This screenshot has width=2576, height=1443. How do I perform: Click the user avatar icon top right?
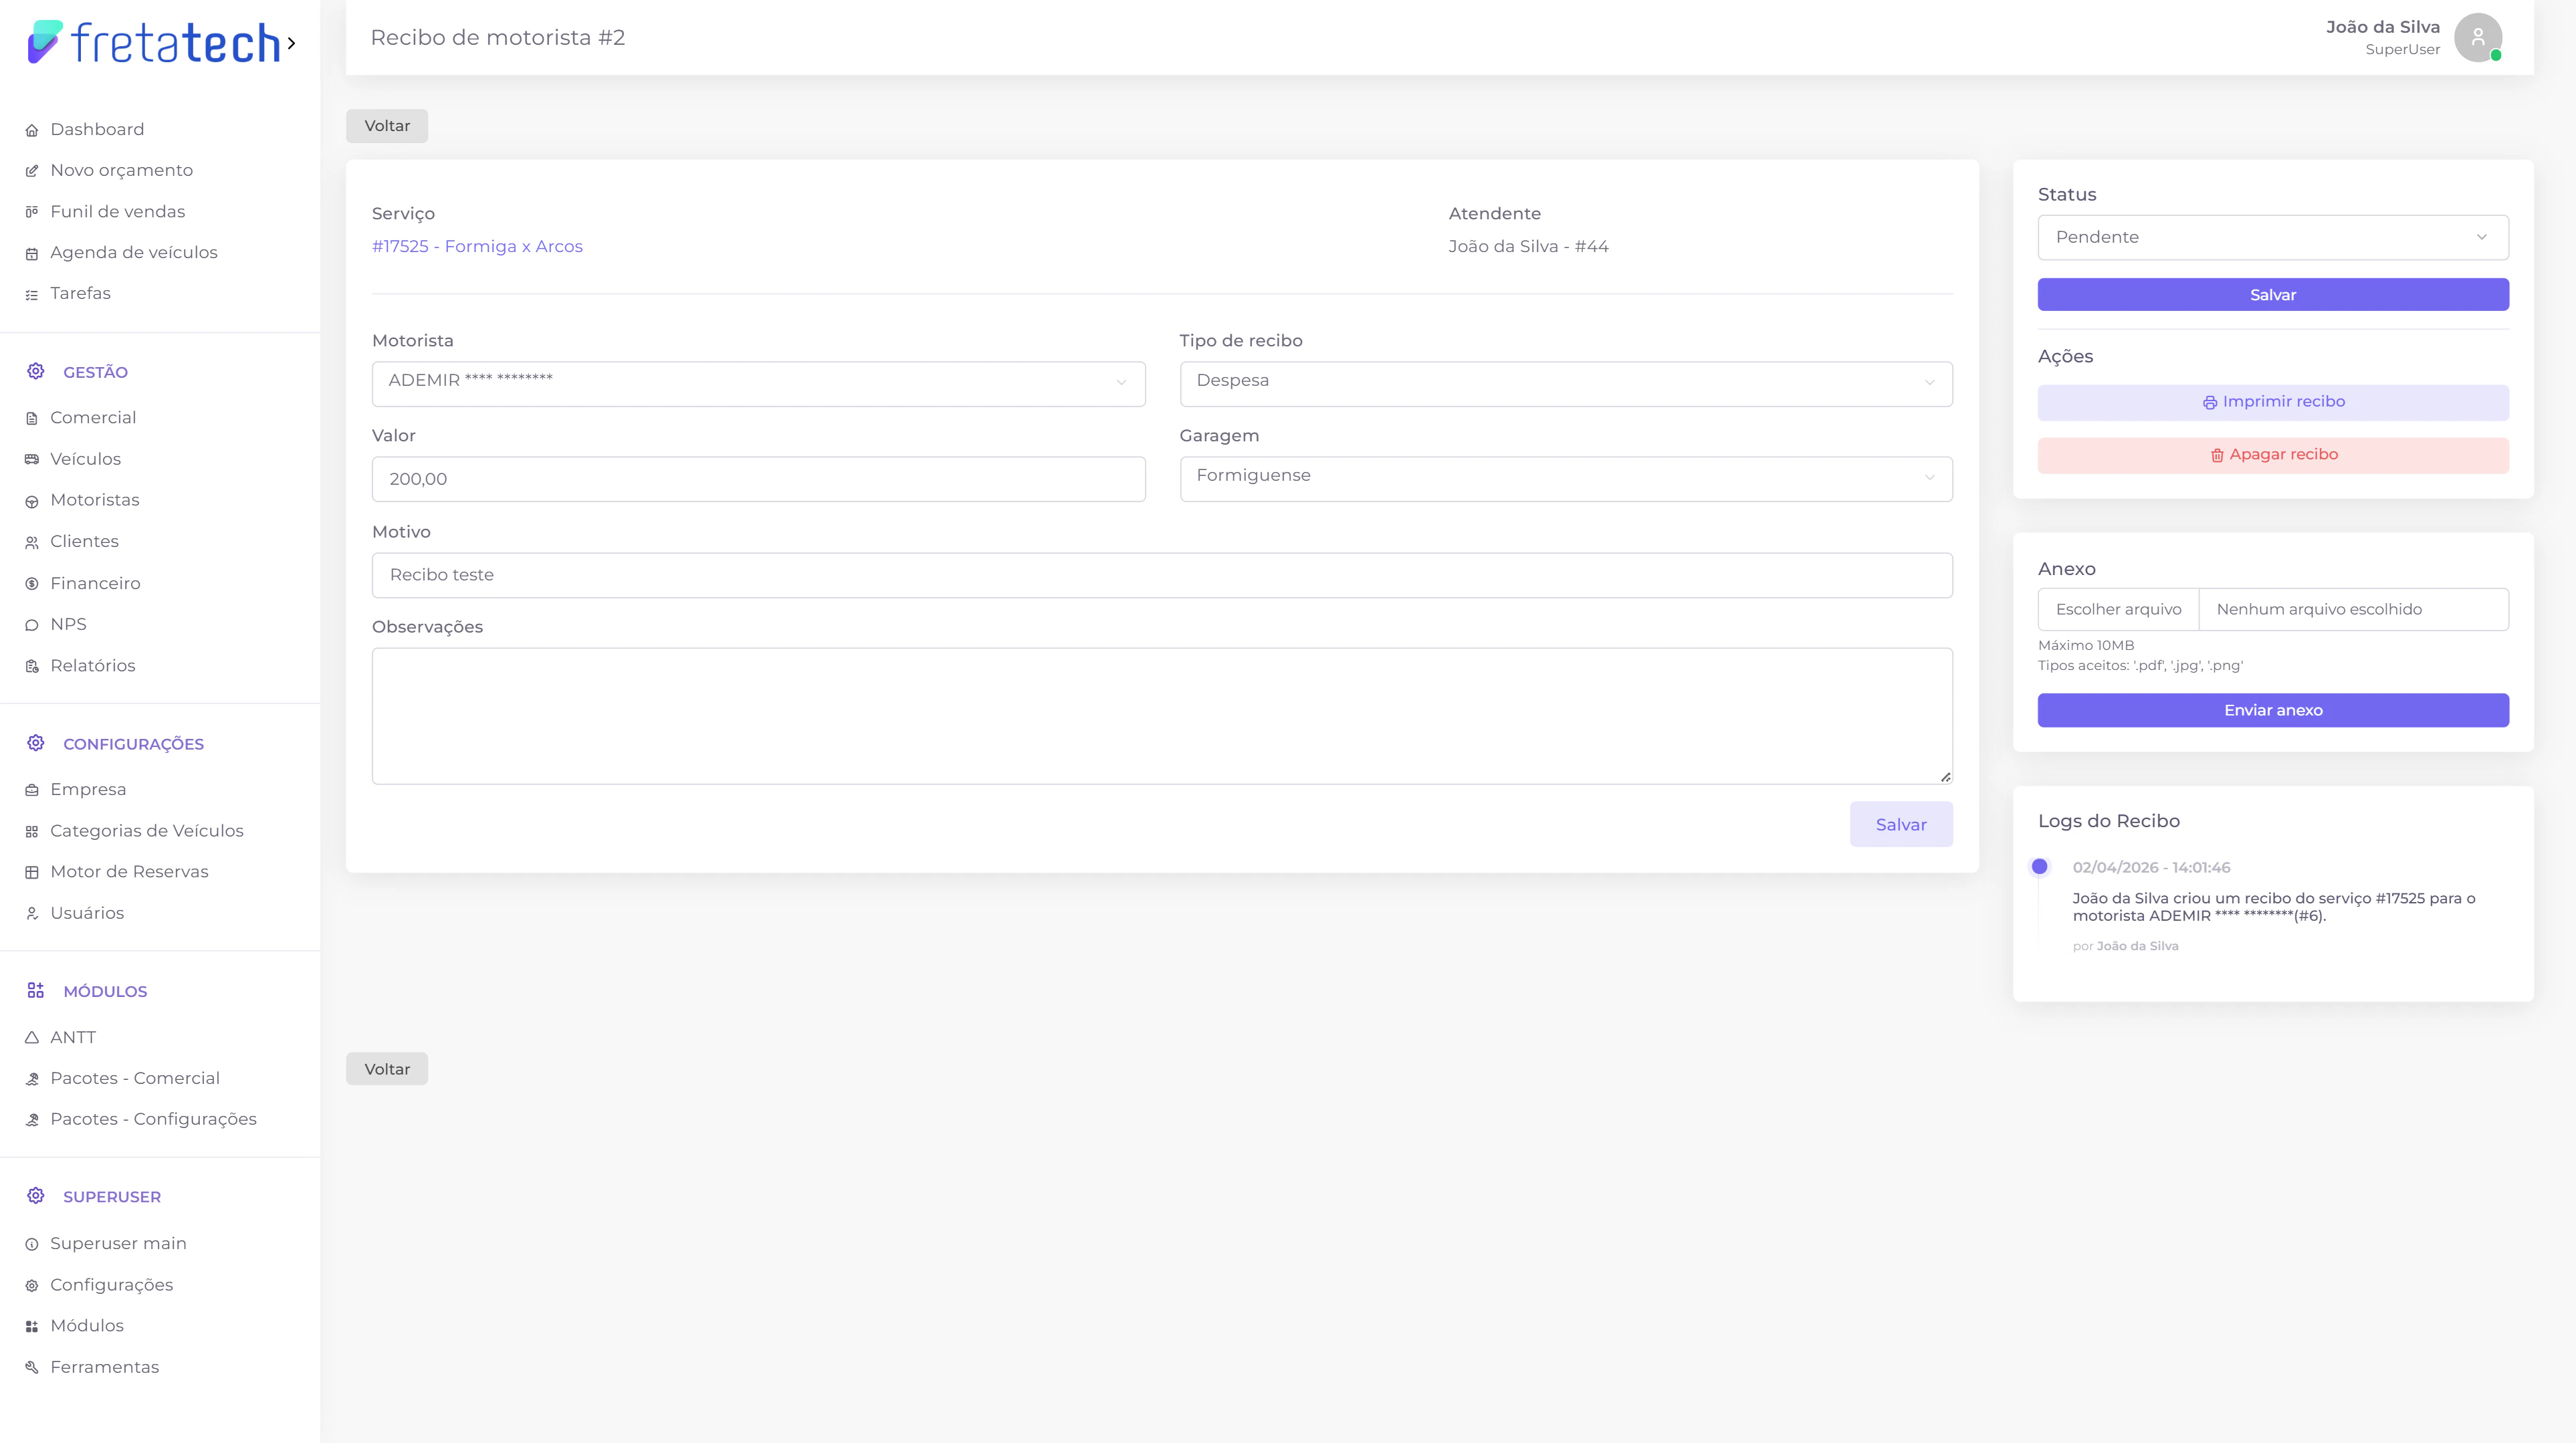[x=2477, y=38]
